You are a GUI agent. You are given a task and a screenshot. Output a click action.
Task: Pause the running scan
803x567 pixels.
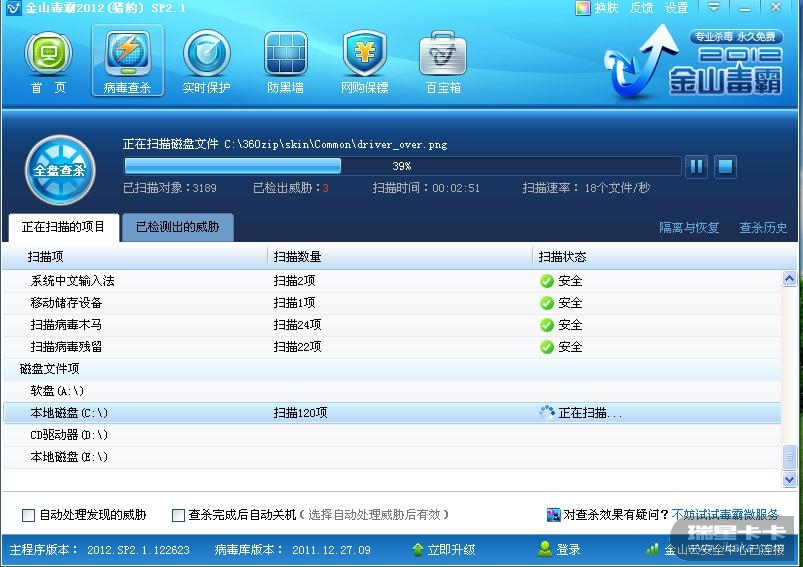click(696, 166)
